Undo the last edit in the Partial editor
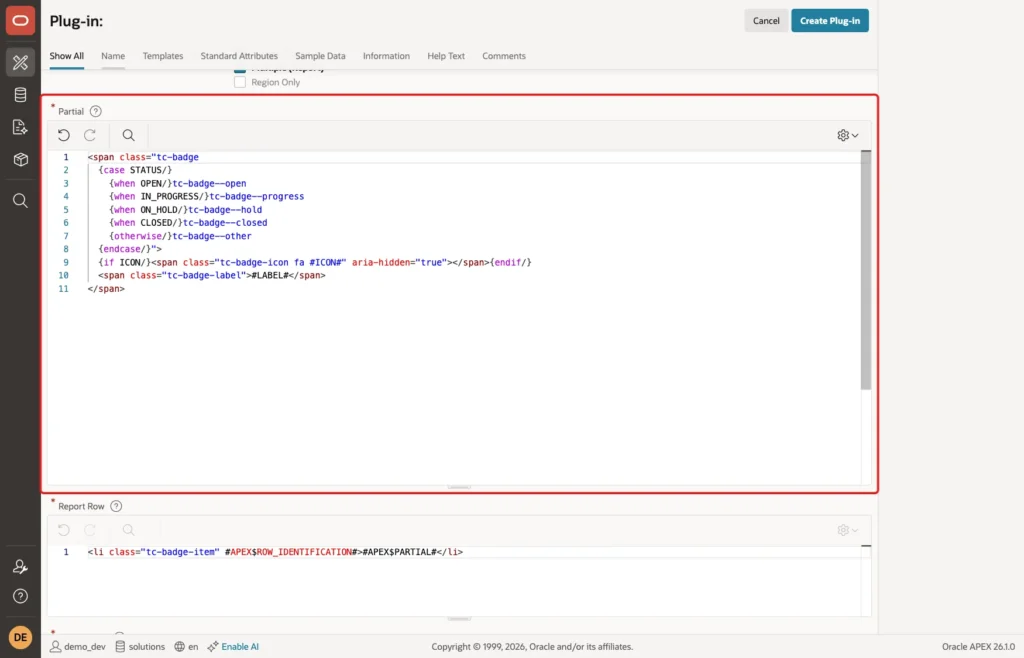1024x658 pixels. tap(63, 135)
